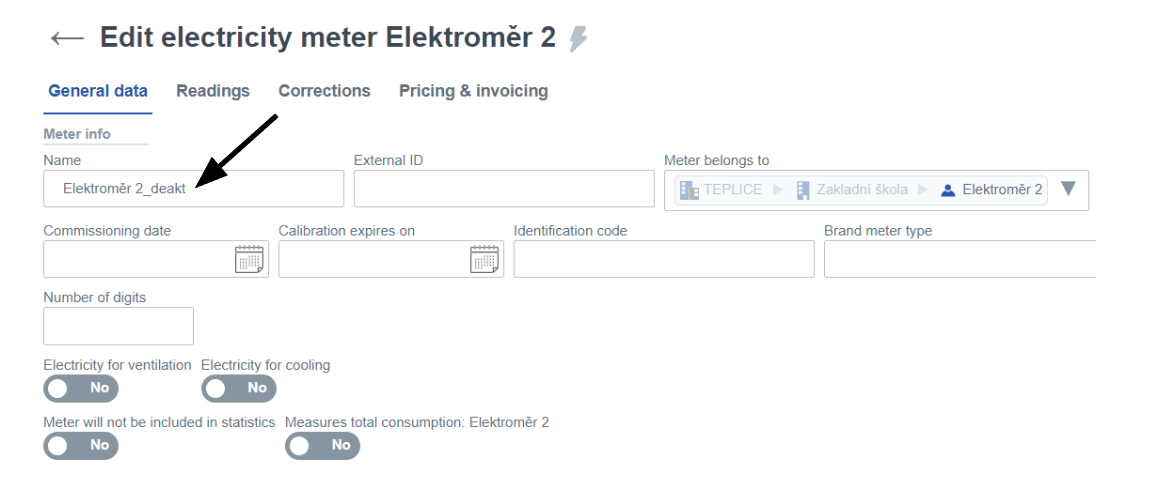
Task: Click the Elektroměr 2 person icon
Action: pos(948,190)
